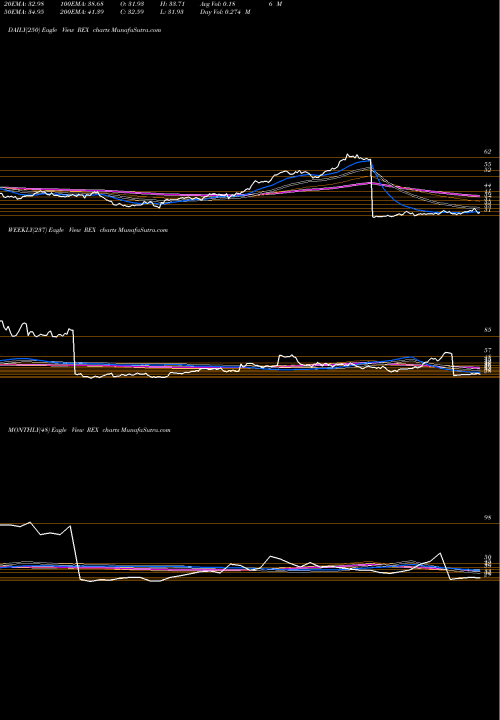Click the 200EMA: 41.39 readout
Screen dimensions: 500x720
(83, 12)
